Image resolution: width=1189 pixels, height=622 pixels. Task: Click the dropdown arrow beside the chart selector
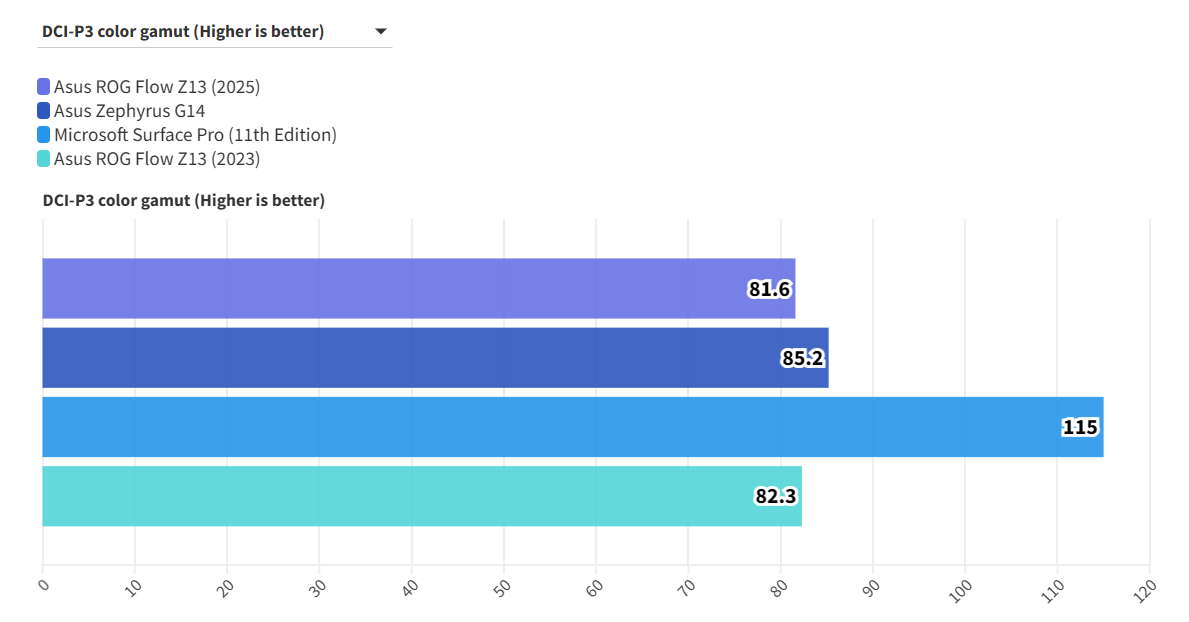(380, 31)
